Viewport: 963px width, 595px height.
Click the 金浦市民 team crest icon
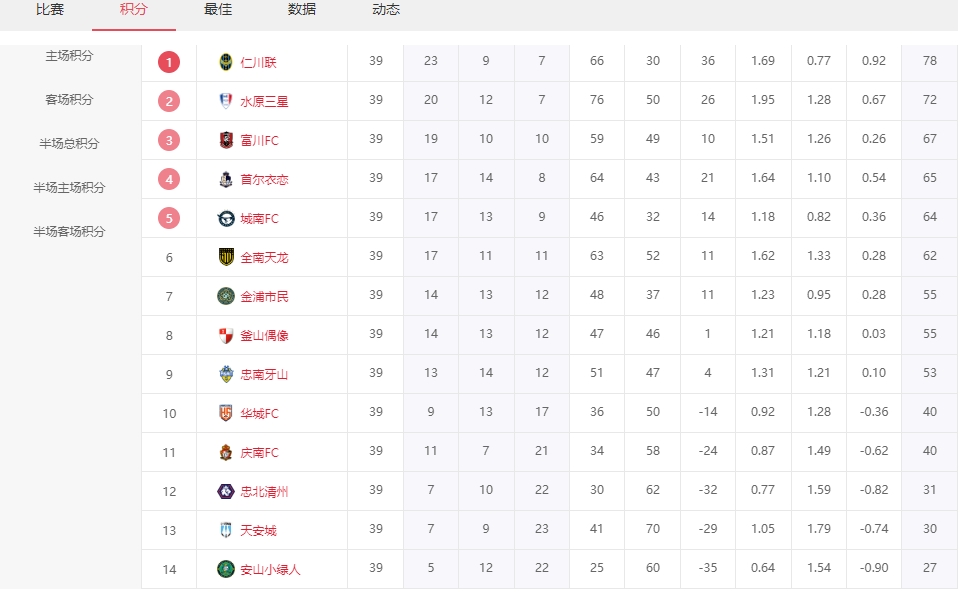pyautogui.click(x=226, y=296)
